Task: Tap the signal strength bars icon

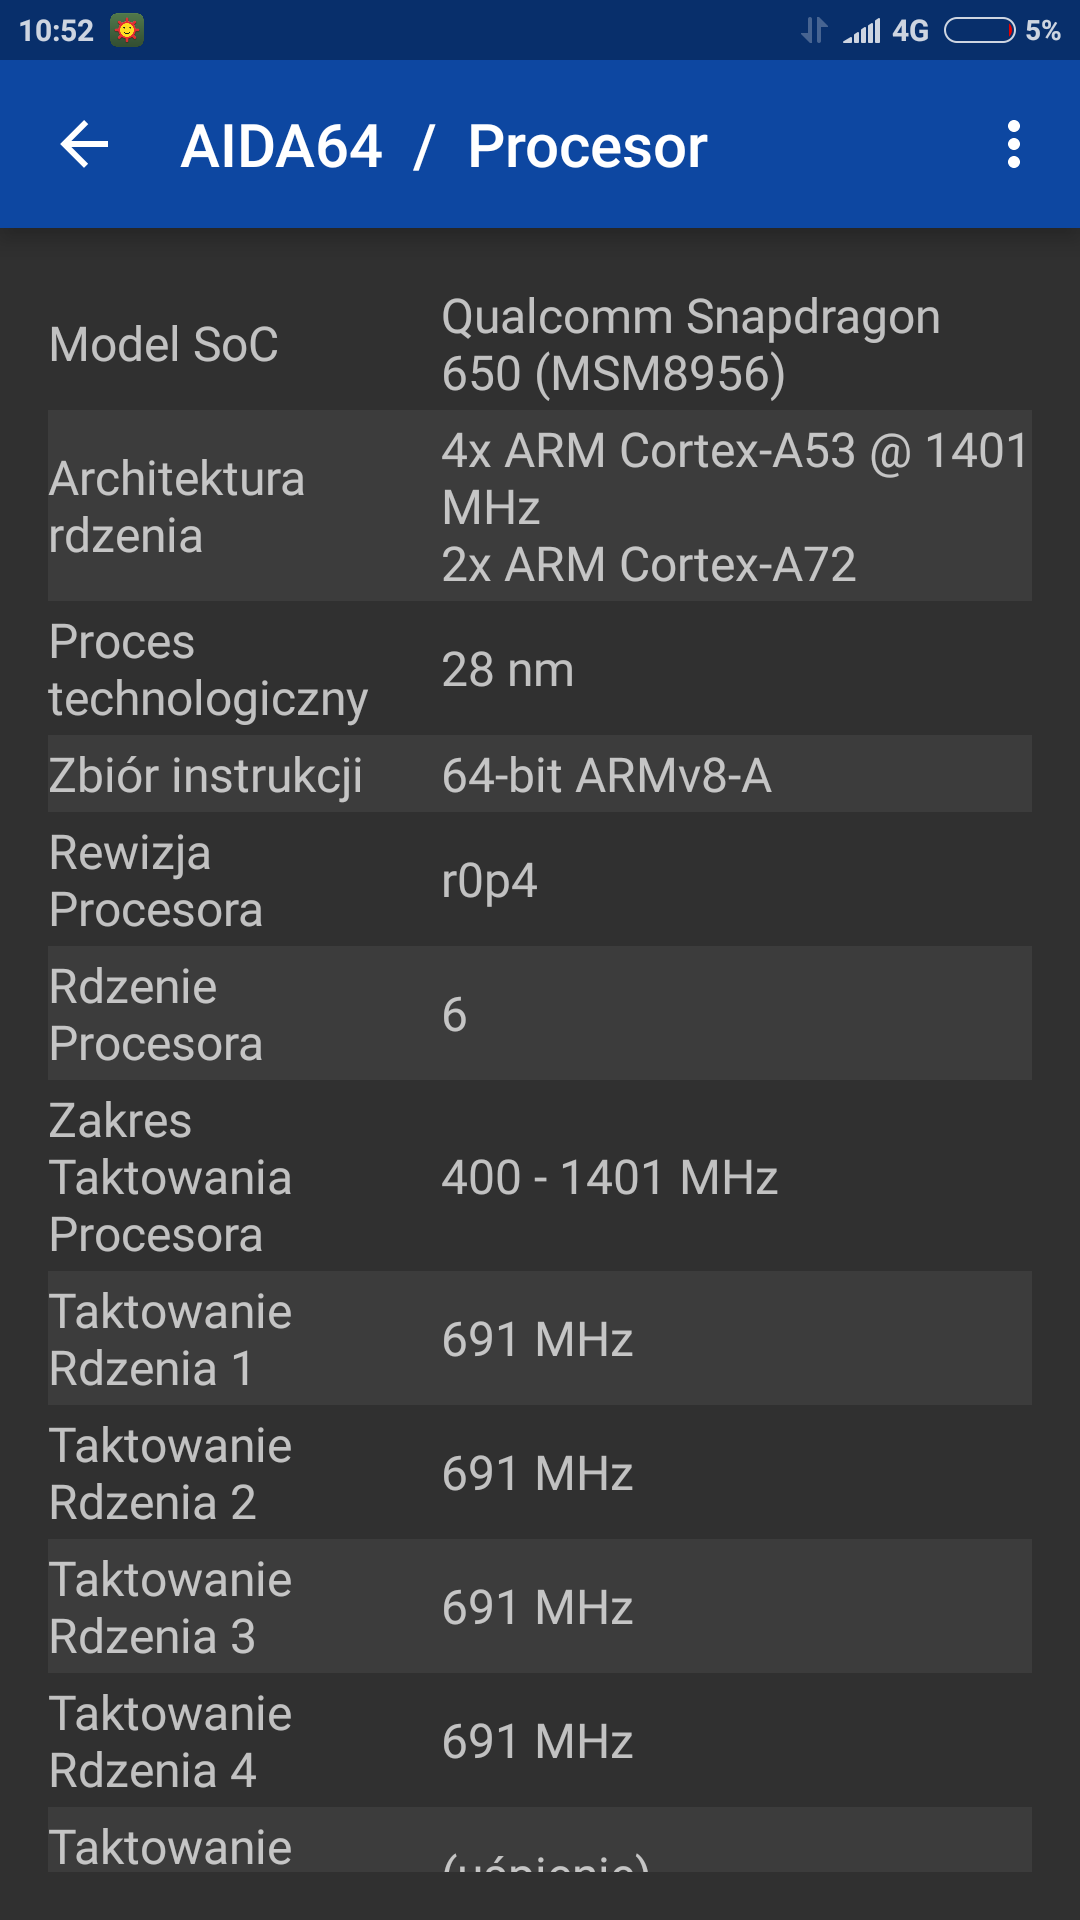Action: [x=862, y=31]
